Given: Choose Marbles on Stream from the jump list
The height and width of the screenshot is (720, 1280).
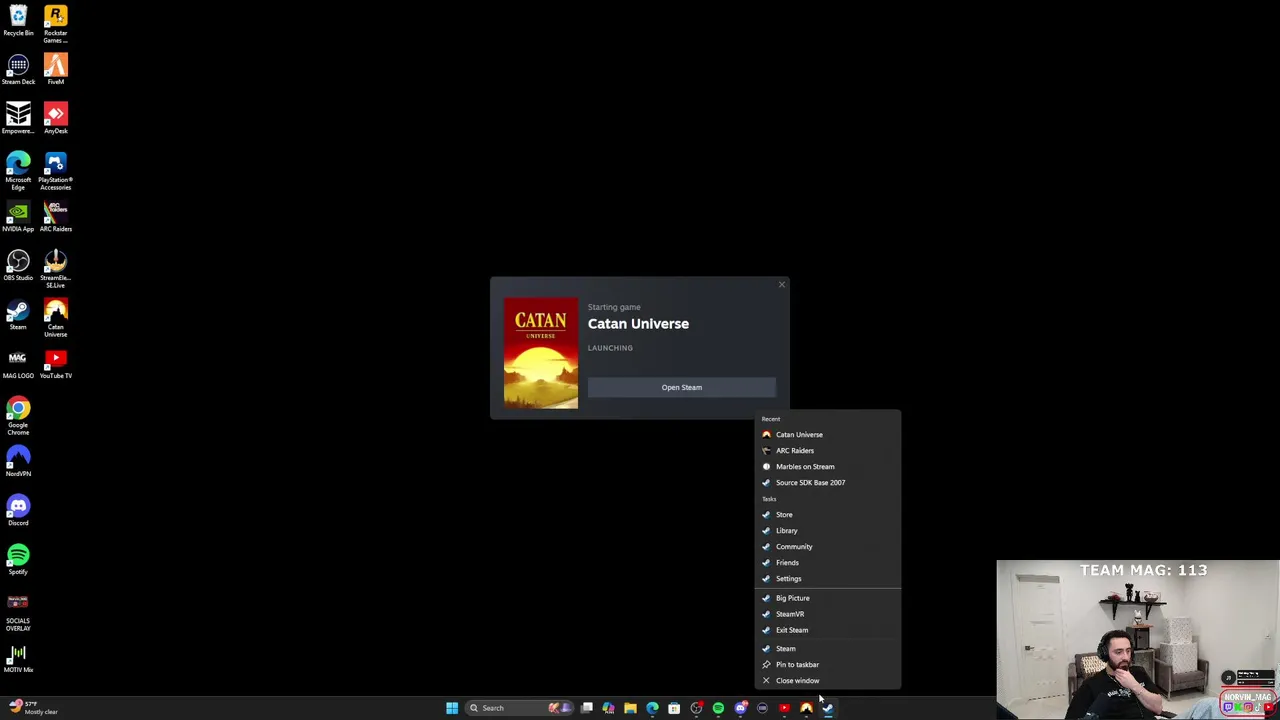Looking at the screenshot, I should (x=827, y=466).
